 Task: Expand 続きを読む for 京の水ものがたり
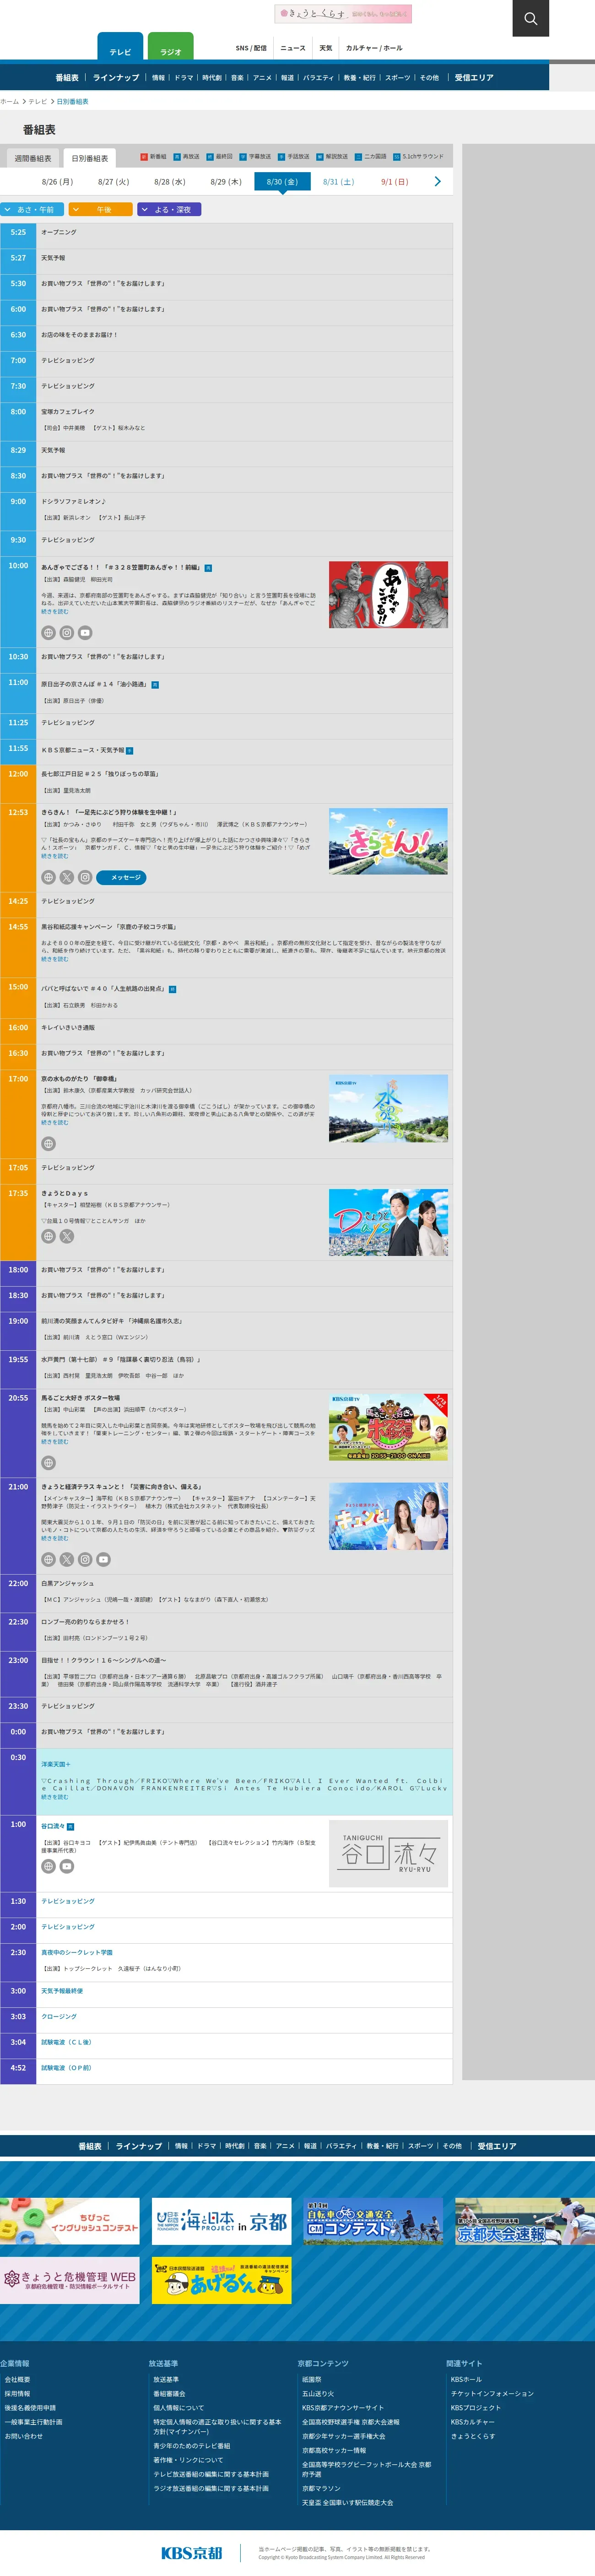(x=55, y=1122)
